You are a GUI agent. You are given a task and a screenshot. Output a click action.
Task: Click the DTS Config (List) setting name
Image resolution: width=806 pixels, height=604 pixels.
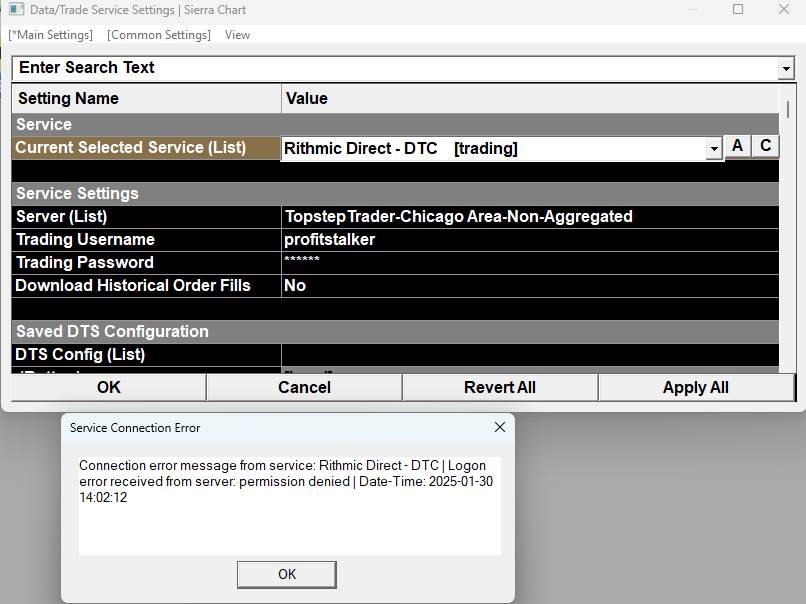(x=146, y=355)
